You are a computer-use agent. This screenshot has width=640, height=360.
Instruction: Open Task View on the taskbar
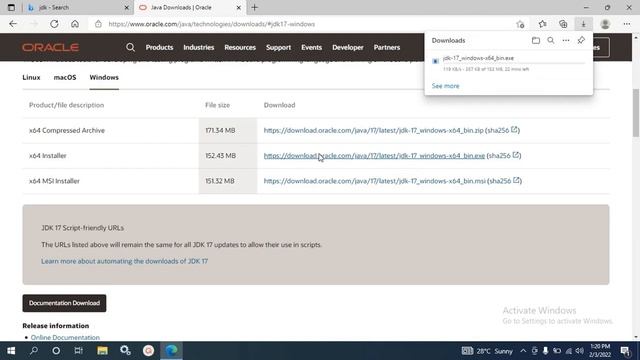pos(79,351)
